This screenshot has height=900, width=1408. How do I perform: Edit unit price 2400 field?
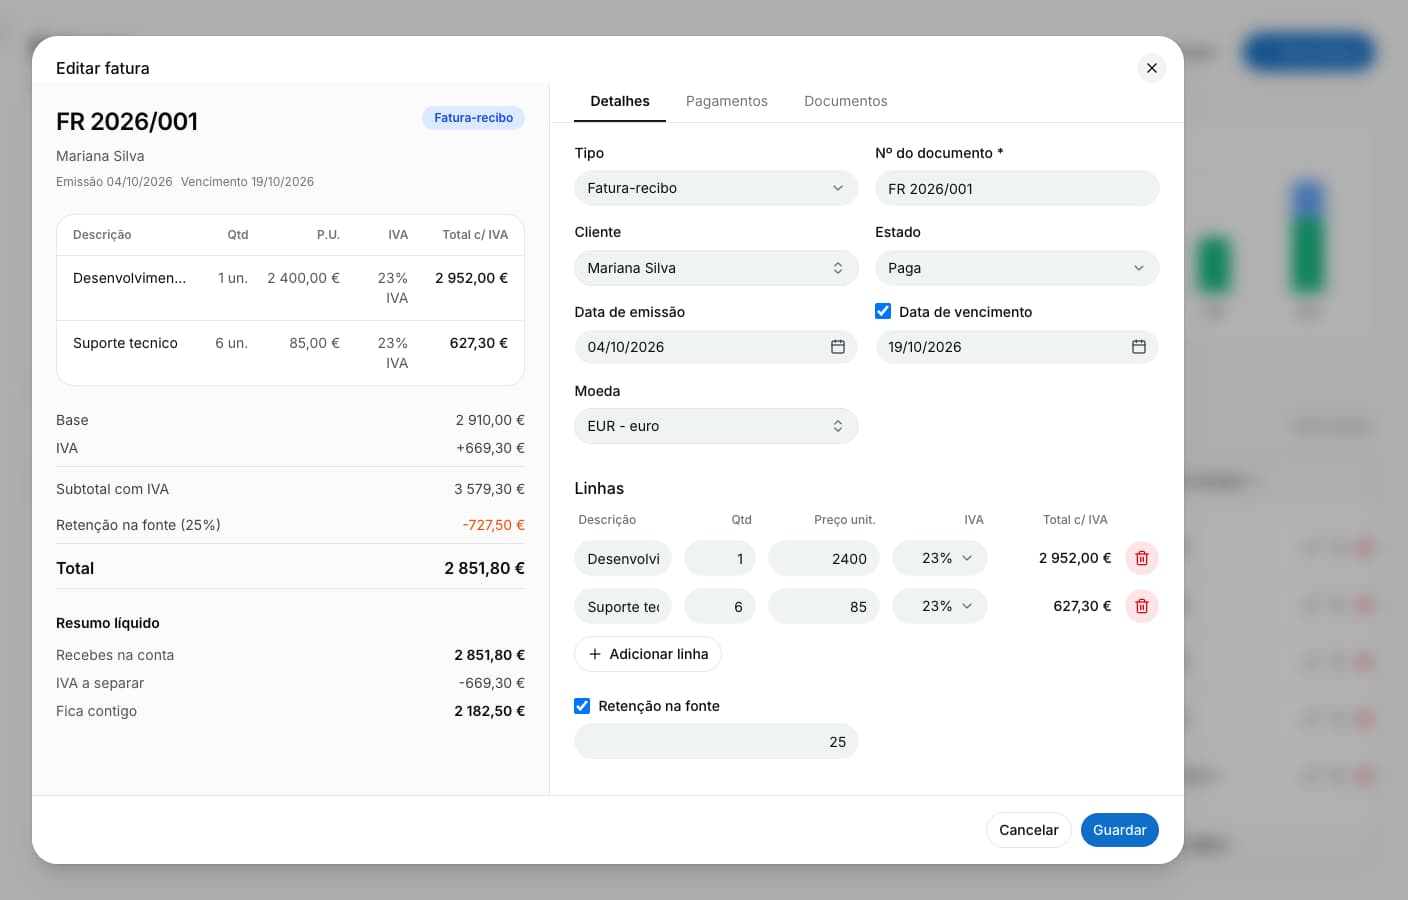tap(824, 558)
